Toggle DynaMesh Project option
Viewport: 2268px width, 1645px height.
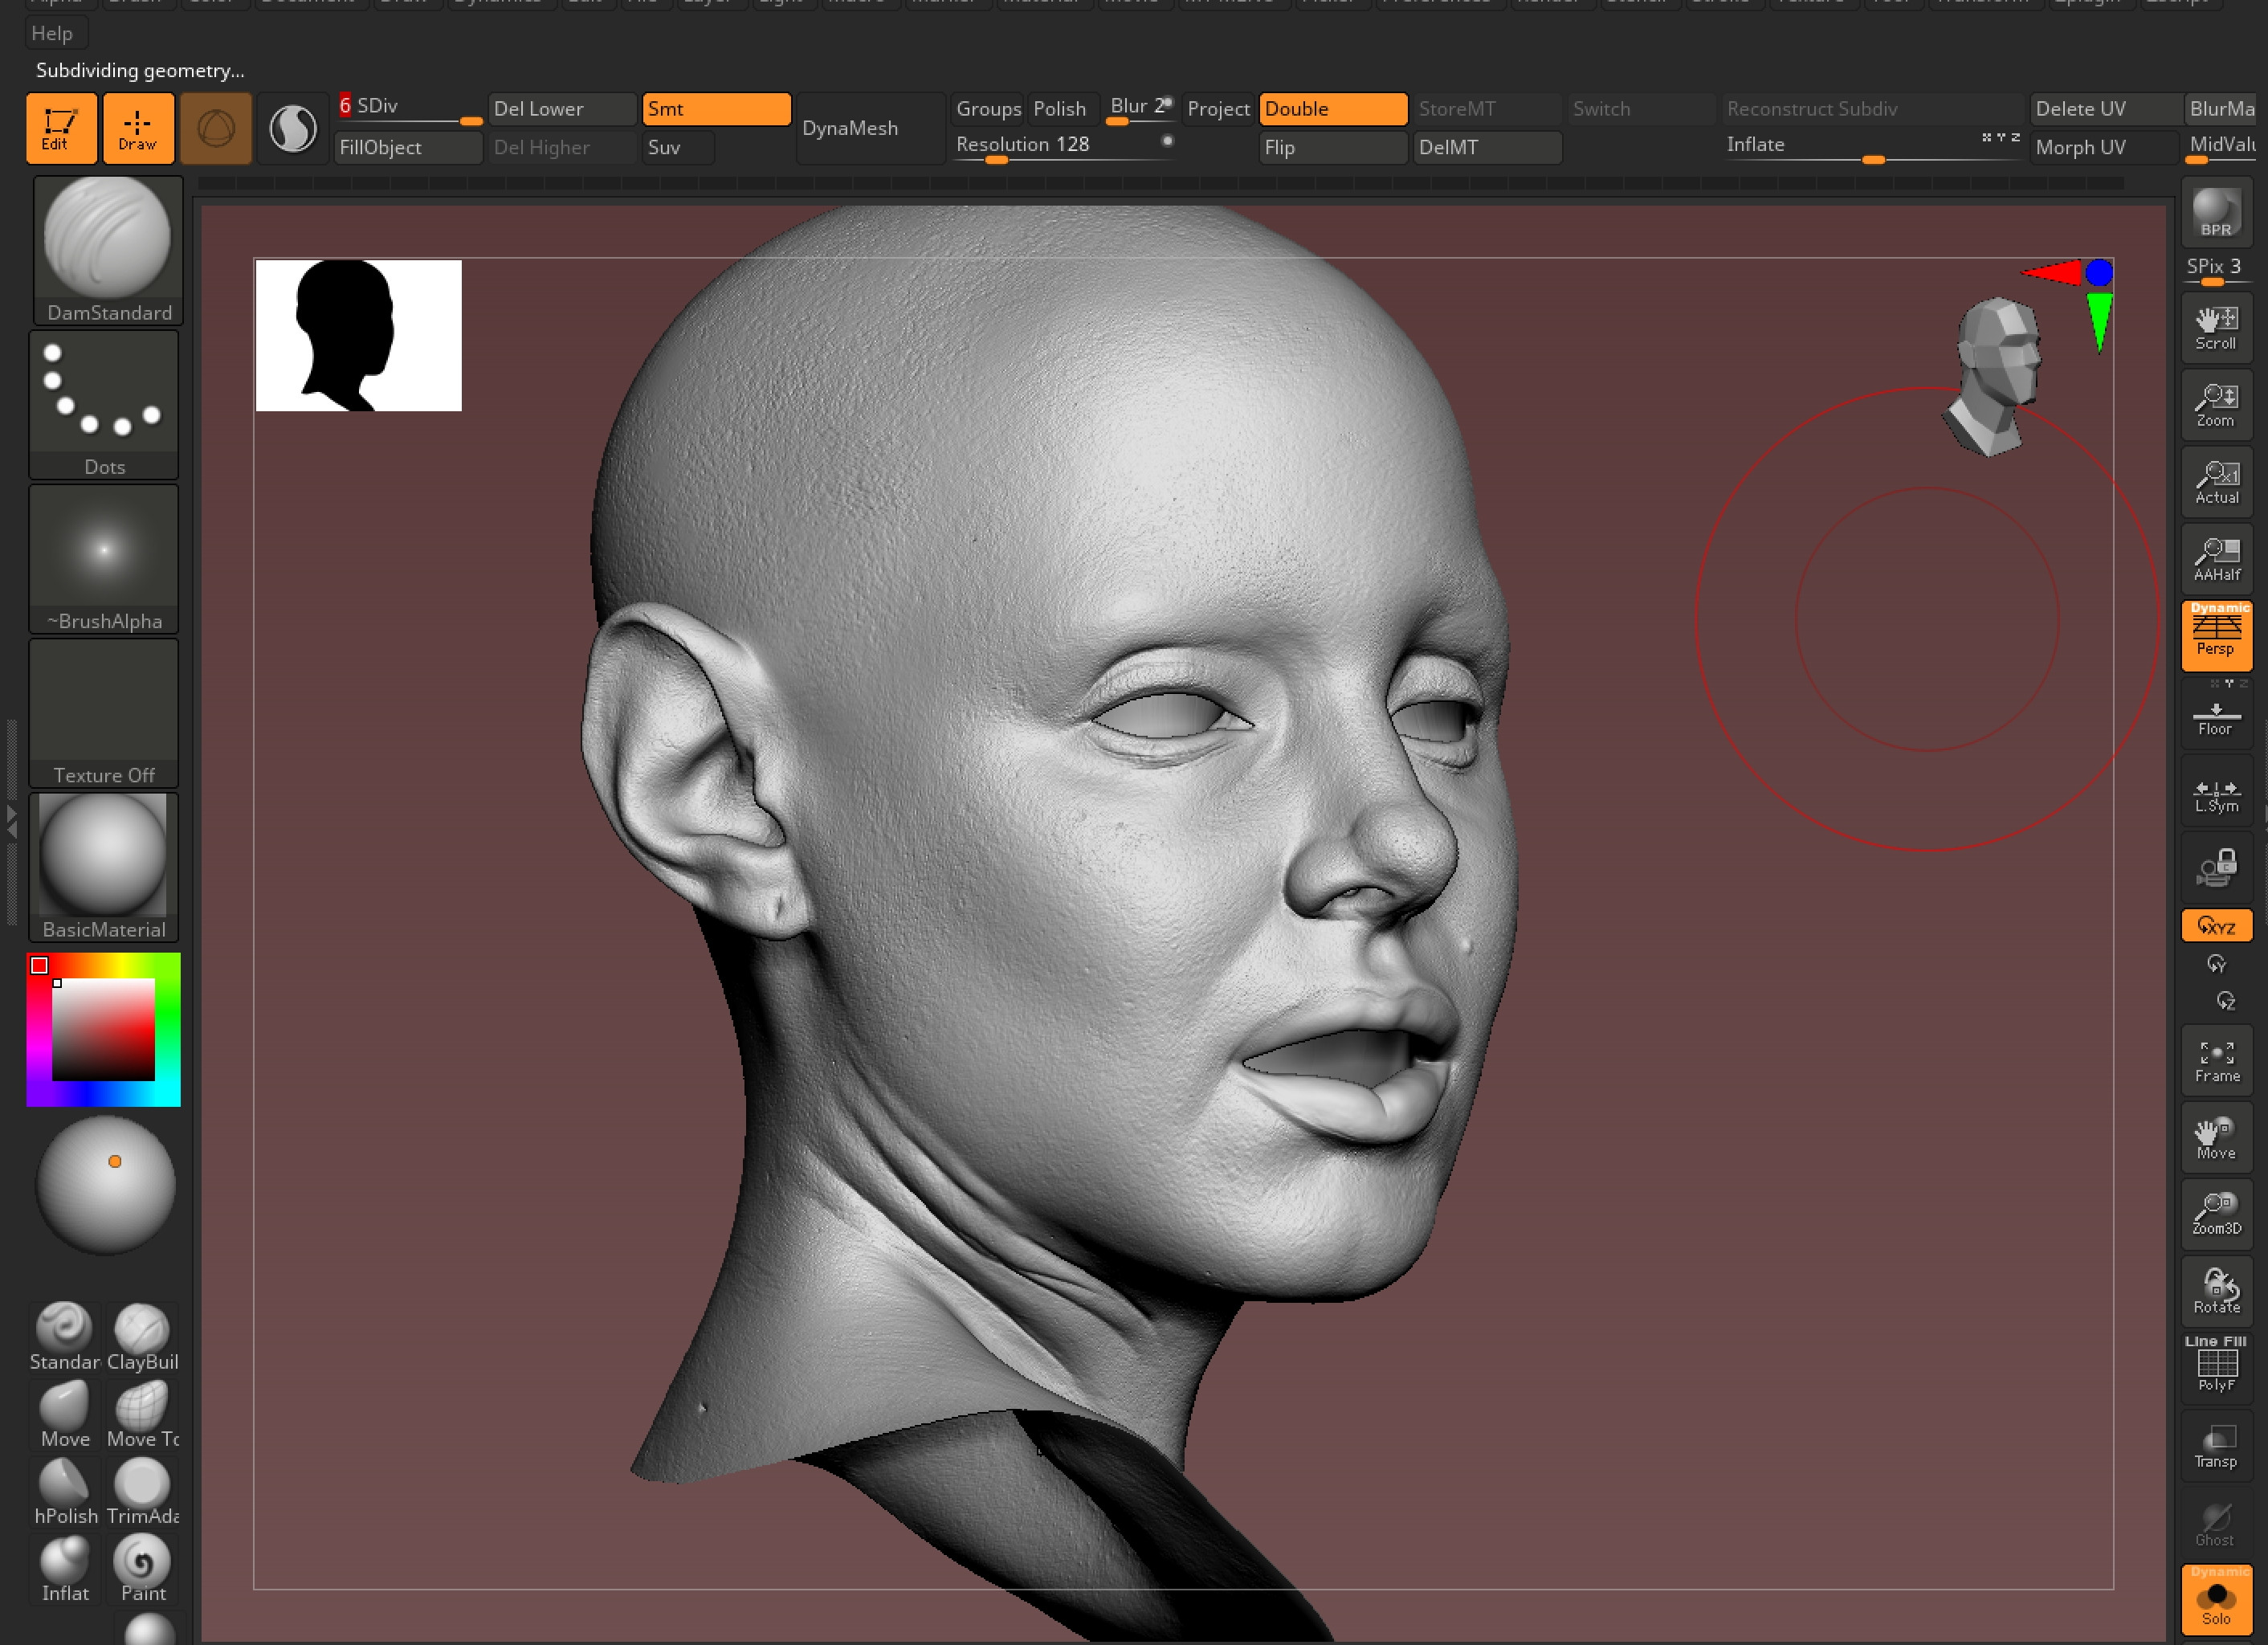tap(1218, 109)
